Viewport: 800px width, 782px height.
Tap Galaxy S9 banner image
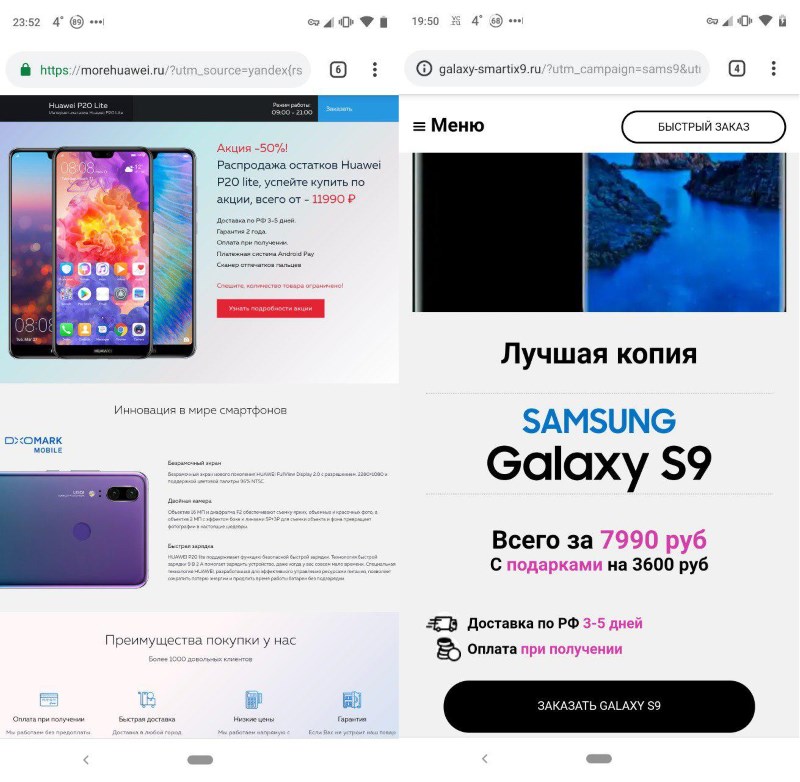point(599,232)
